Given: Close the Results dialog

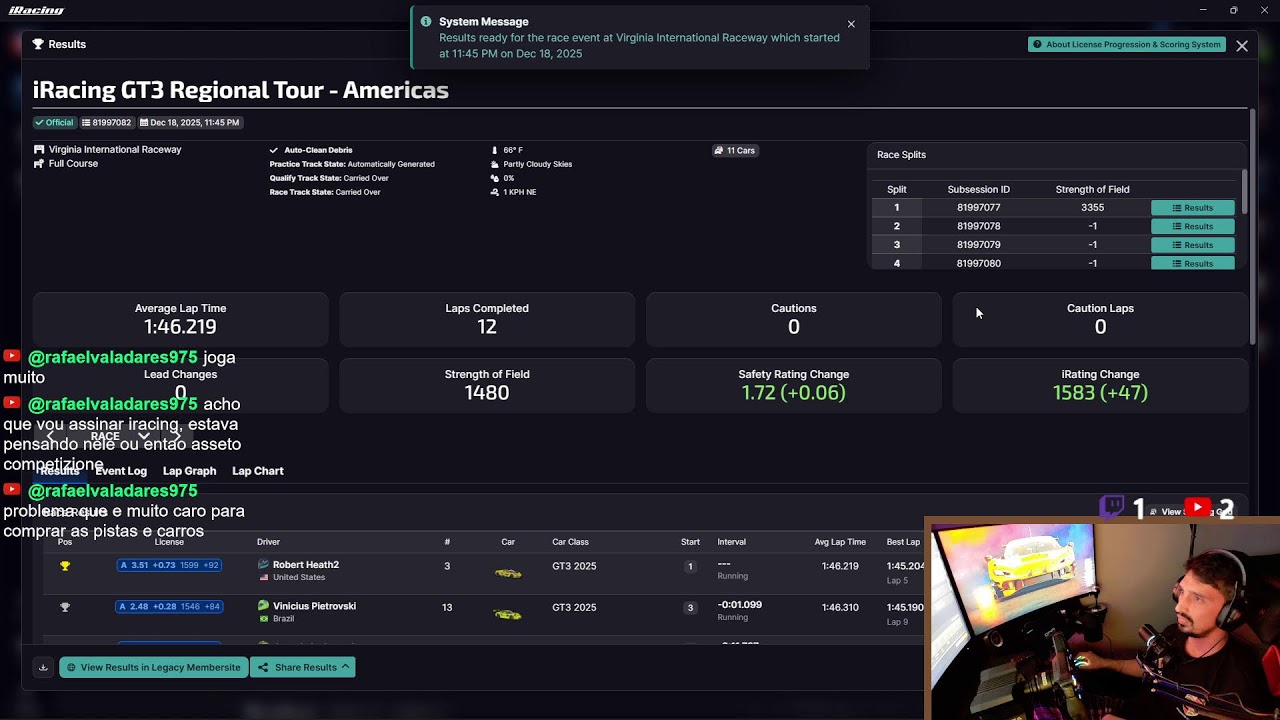Looking at the screenshot, I should tap(1242, 46).
